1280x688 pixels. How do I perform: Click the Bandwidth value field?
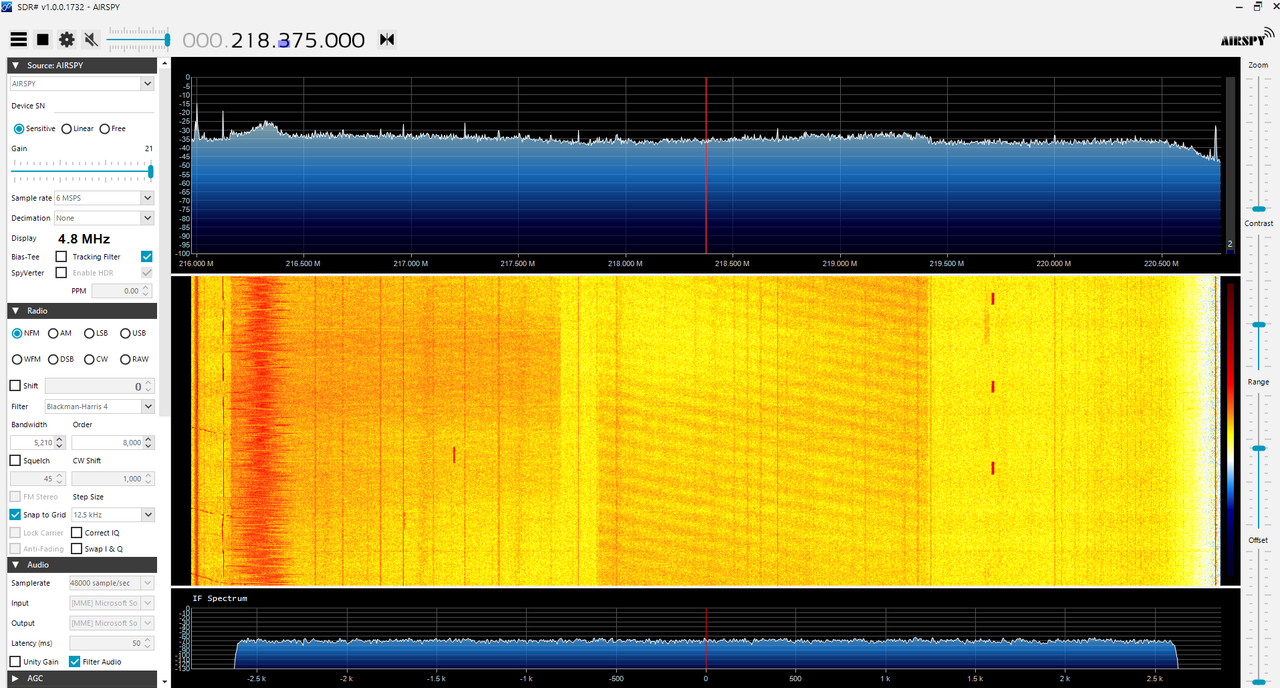(x=38, y=442)
